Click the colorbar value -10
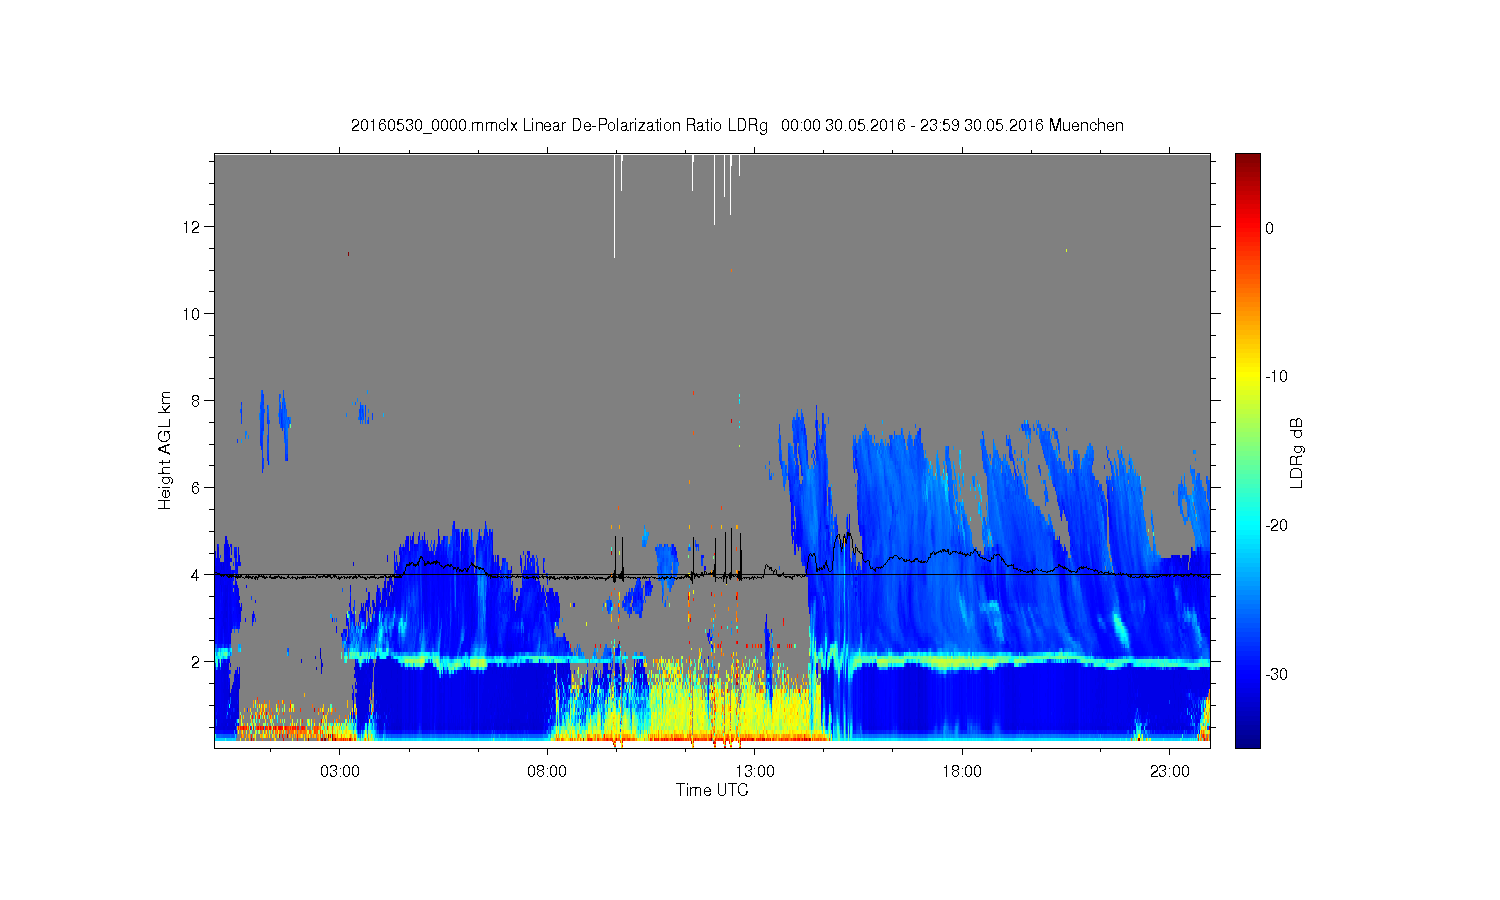The image size is (1500, 900). pos(1276,377)
